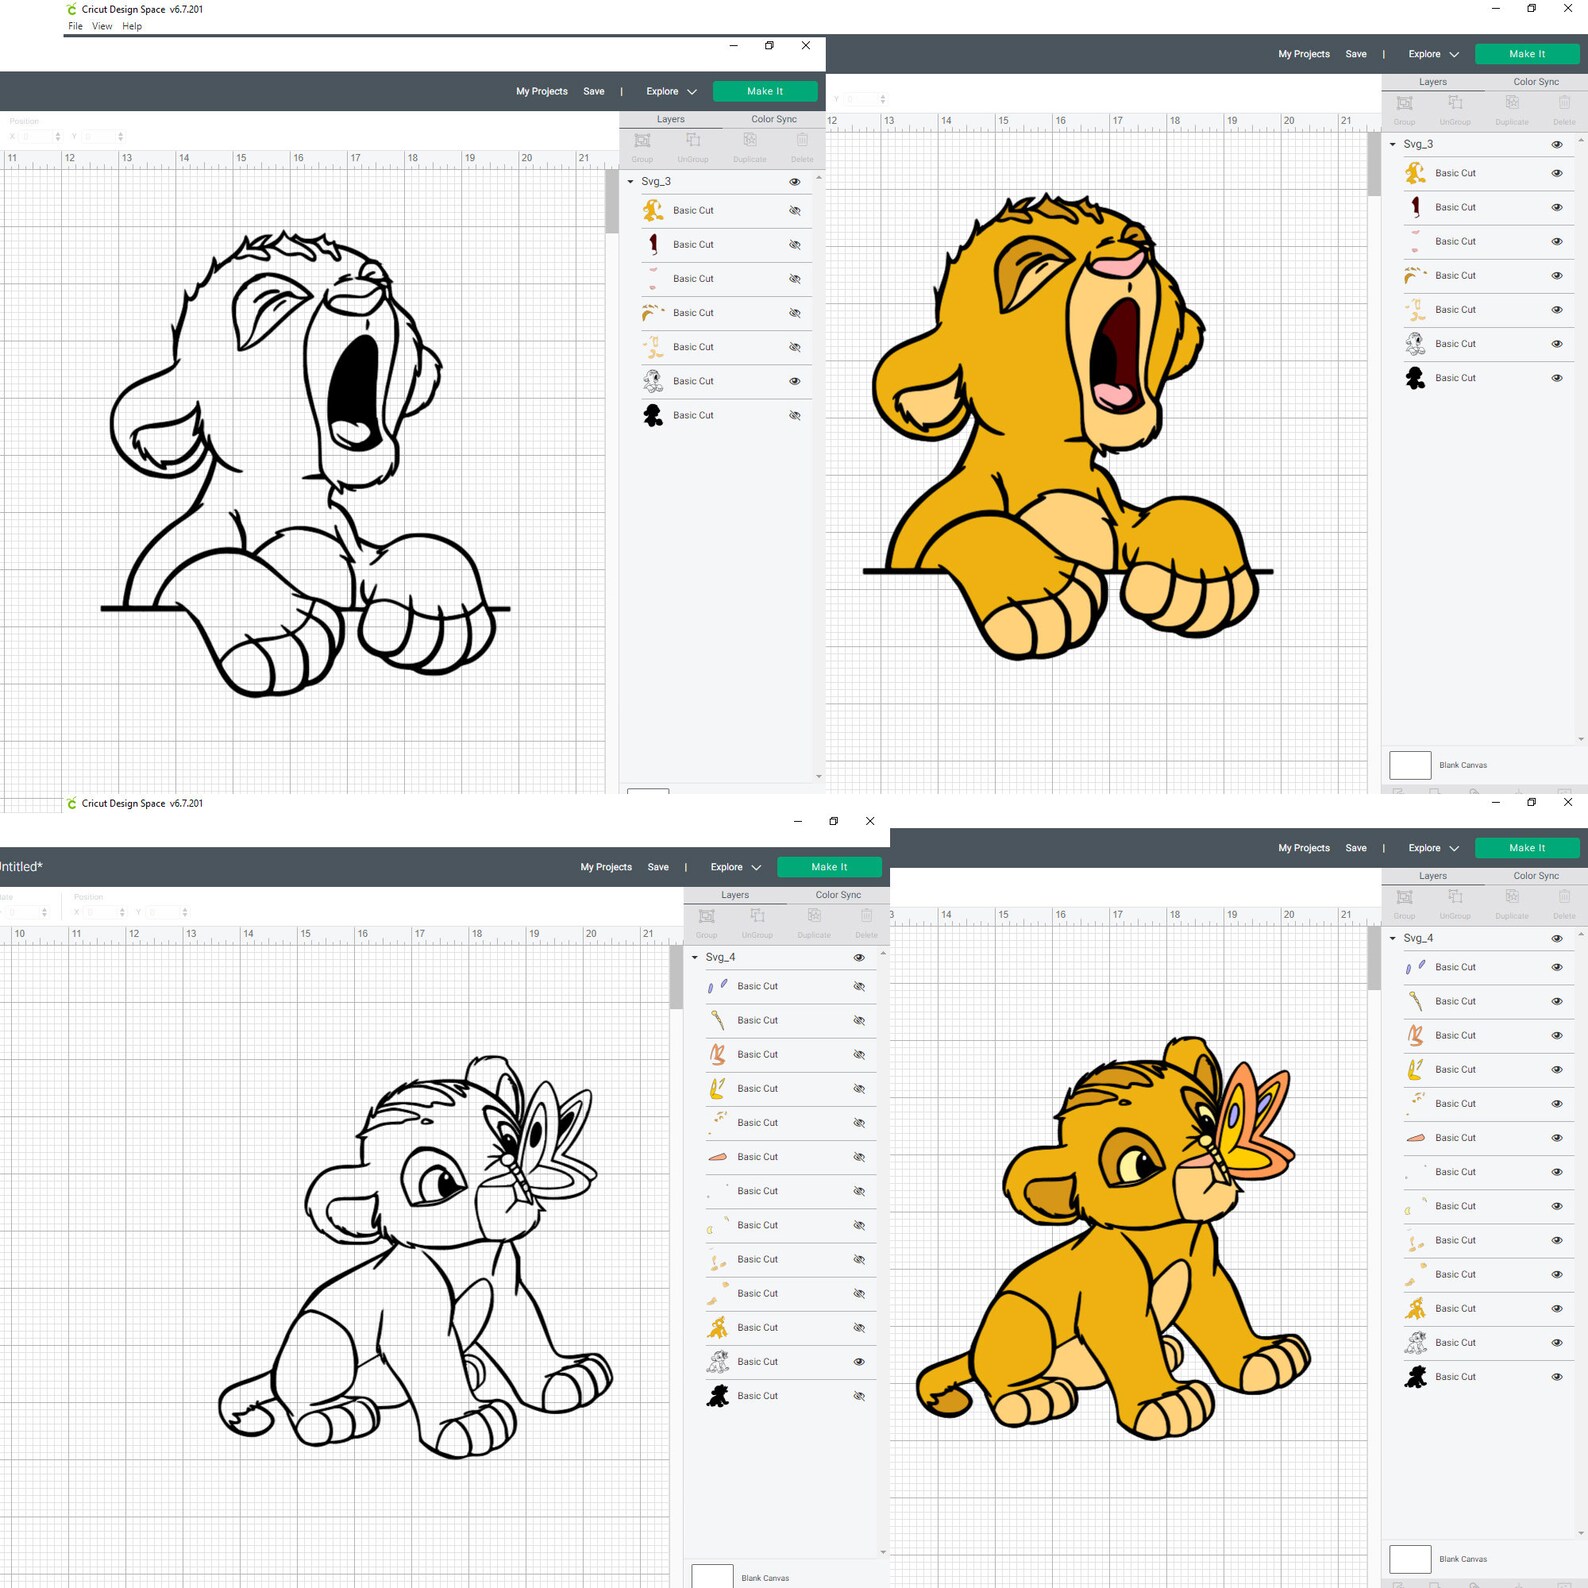Open Explore machine dropdown in bottom-left window
Image resolution: width=1588 pixels, height=1588 pixels.
[x=735, y=867]
